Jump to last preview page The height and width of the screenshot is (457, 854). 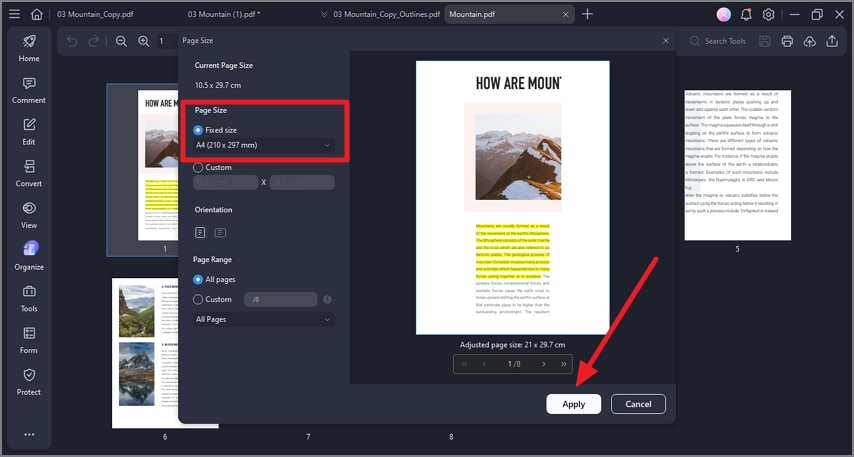(x=563, y=364)
